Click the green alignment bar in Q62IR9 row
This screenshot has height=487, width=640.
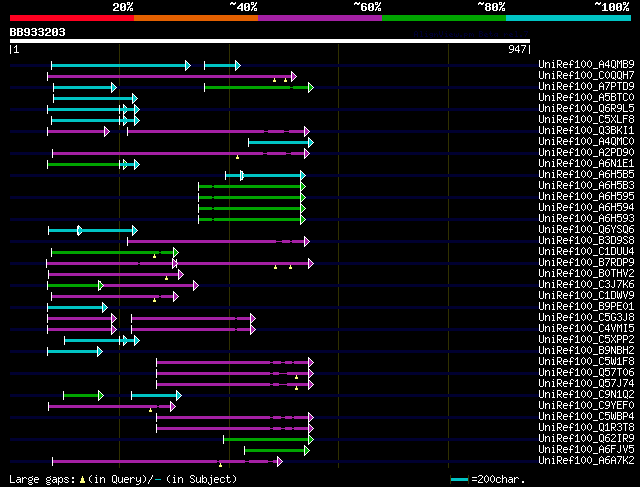[x=268, y=440]
